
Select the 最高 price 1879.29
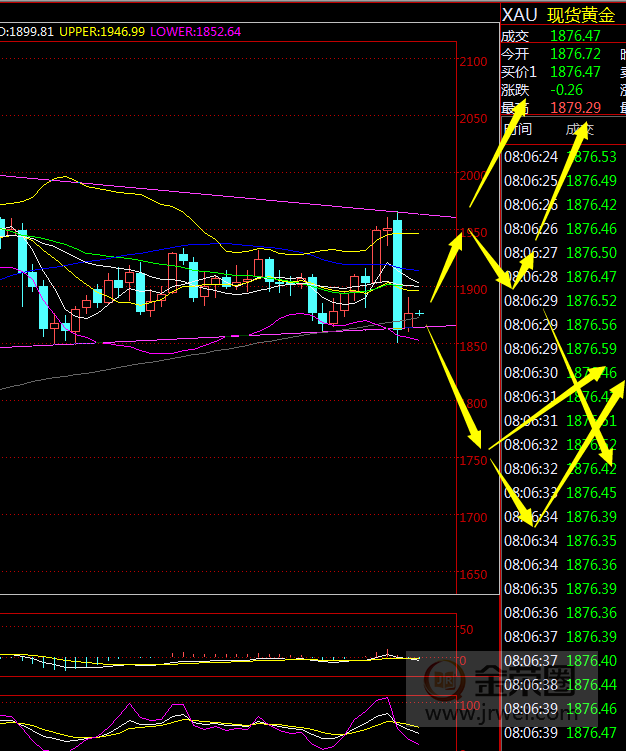click(575, 108)
